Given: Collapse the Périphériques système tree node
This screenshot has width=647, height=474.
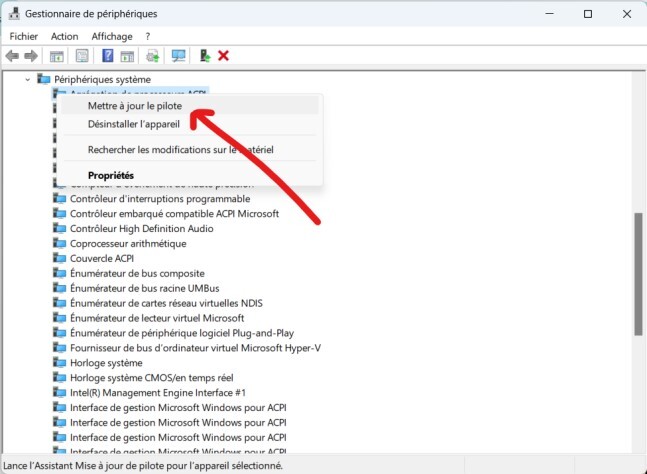Looking at the screenshot, I should pyautogui.click(x=26, y=79).
